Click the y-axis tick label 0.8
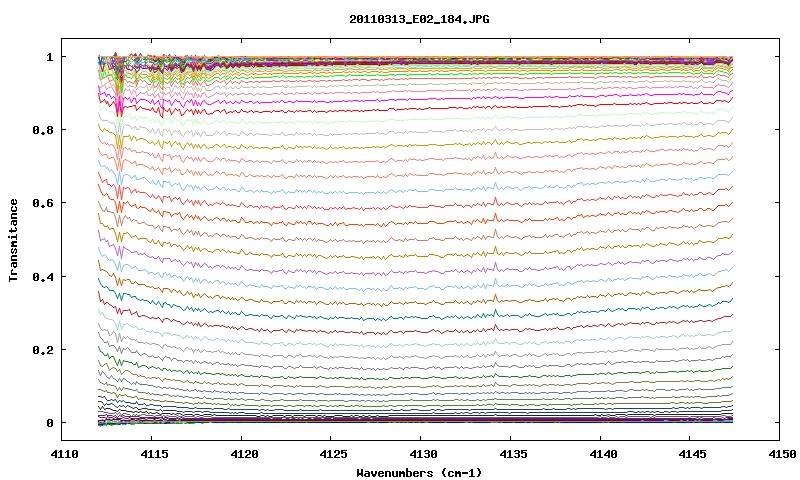800x480 pixels. pyautogui.click(x=43, y=130)
